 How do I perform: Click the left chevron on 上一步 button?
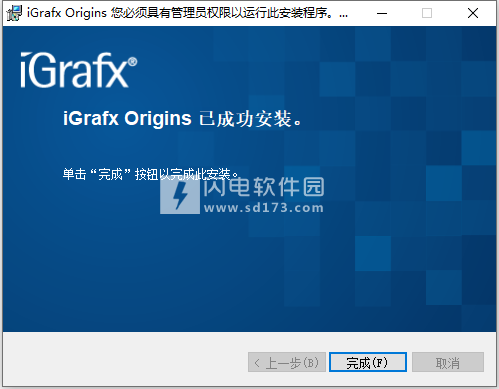pos(257,363)
